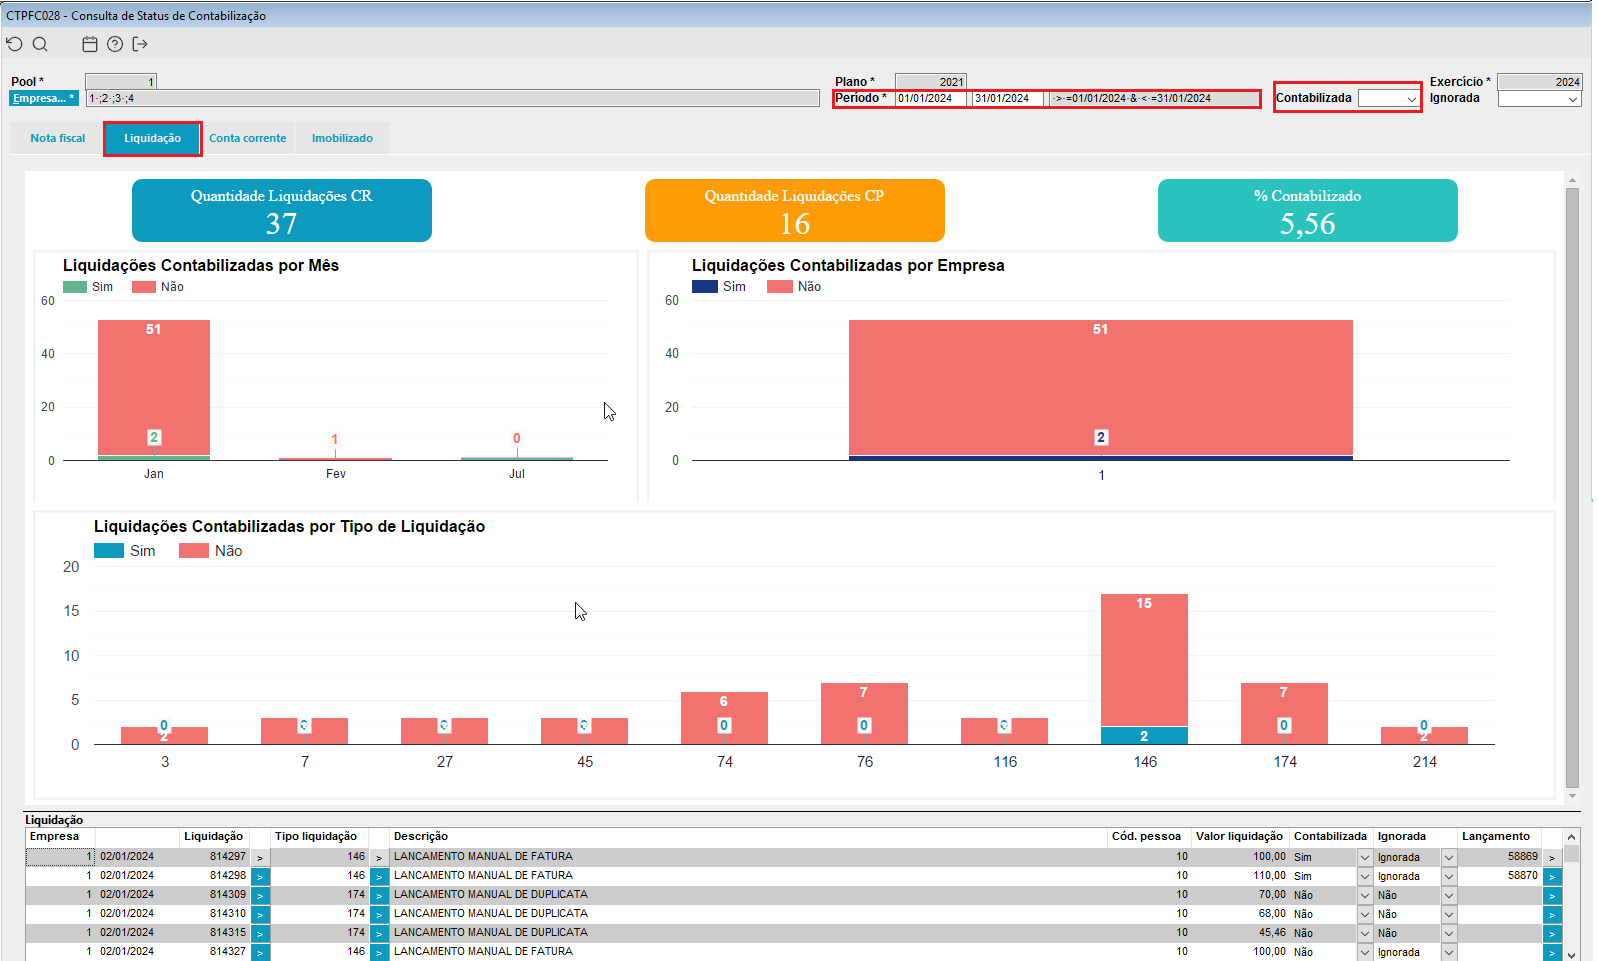Open detail arrow beside liquidação 814309
1598x961 pixels.
pos(260,895)
